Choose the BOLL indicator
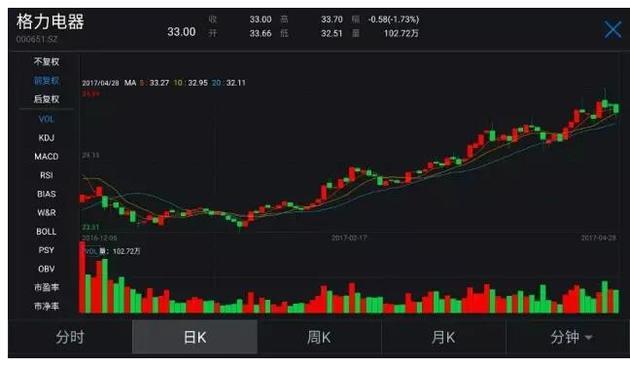 [x=46, y=232]
